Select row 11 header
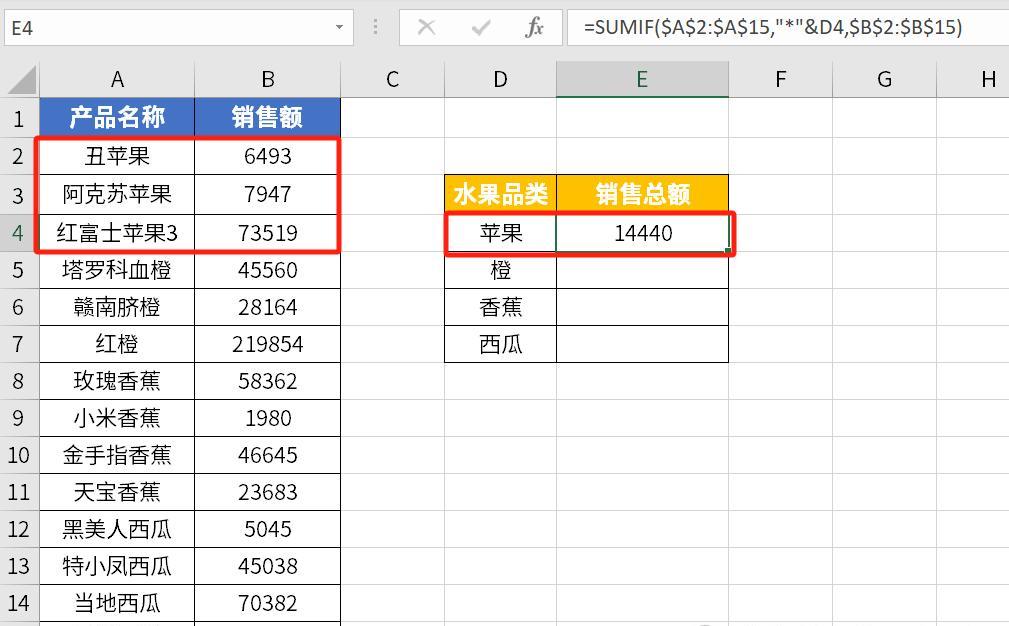 (19, 493)
